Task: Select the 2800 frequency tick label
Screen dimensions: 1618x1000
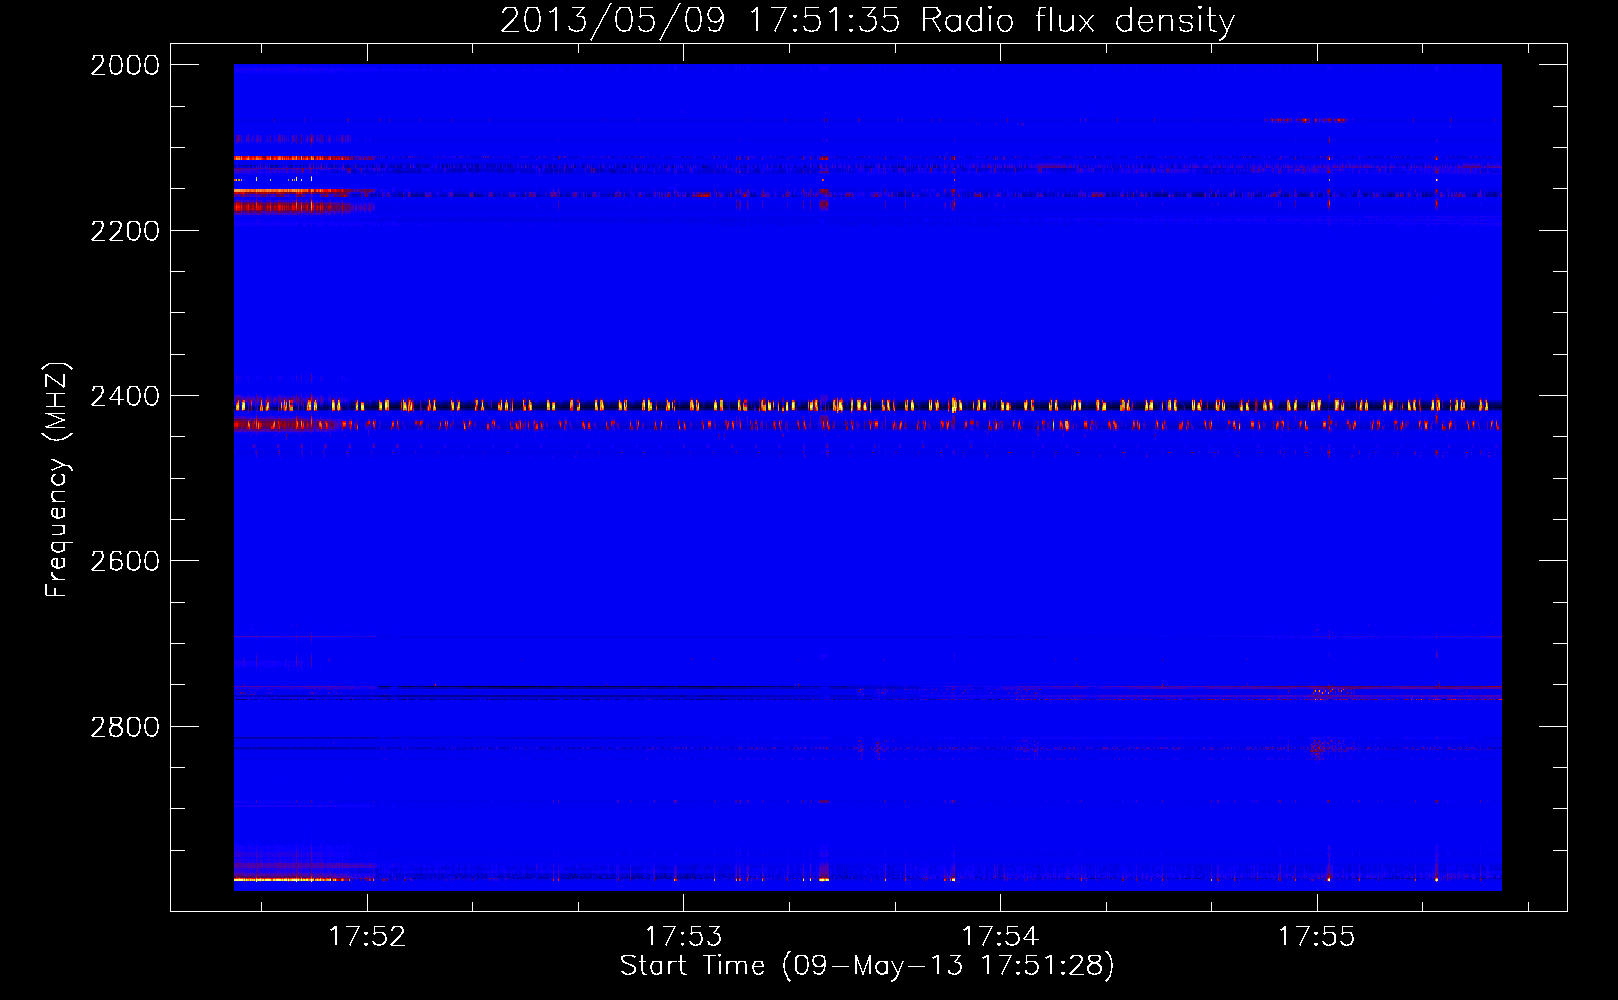Action: click(x=125, y=727)
